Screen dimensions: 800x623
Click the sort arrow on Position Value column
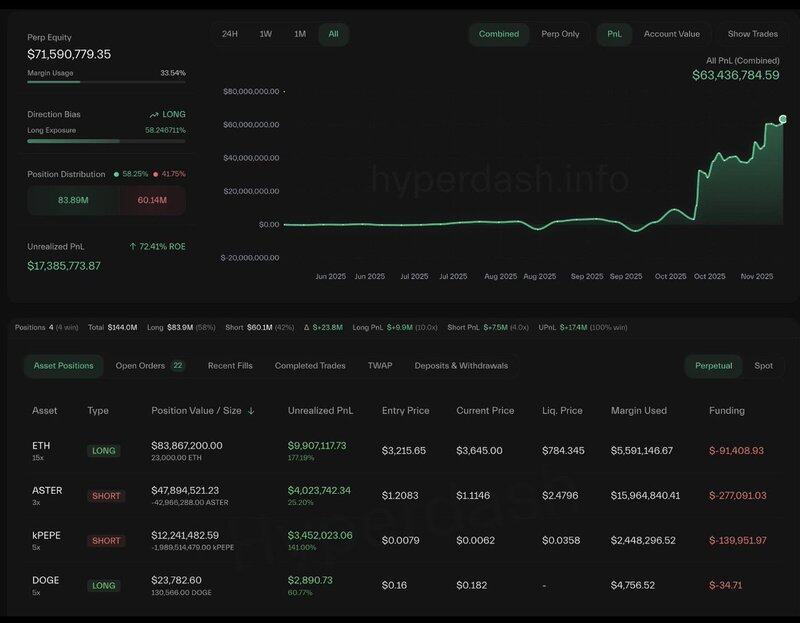pos(251,410)
